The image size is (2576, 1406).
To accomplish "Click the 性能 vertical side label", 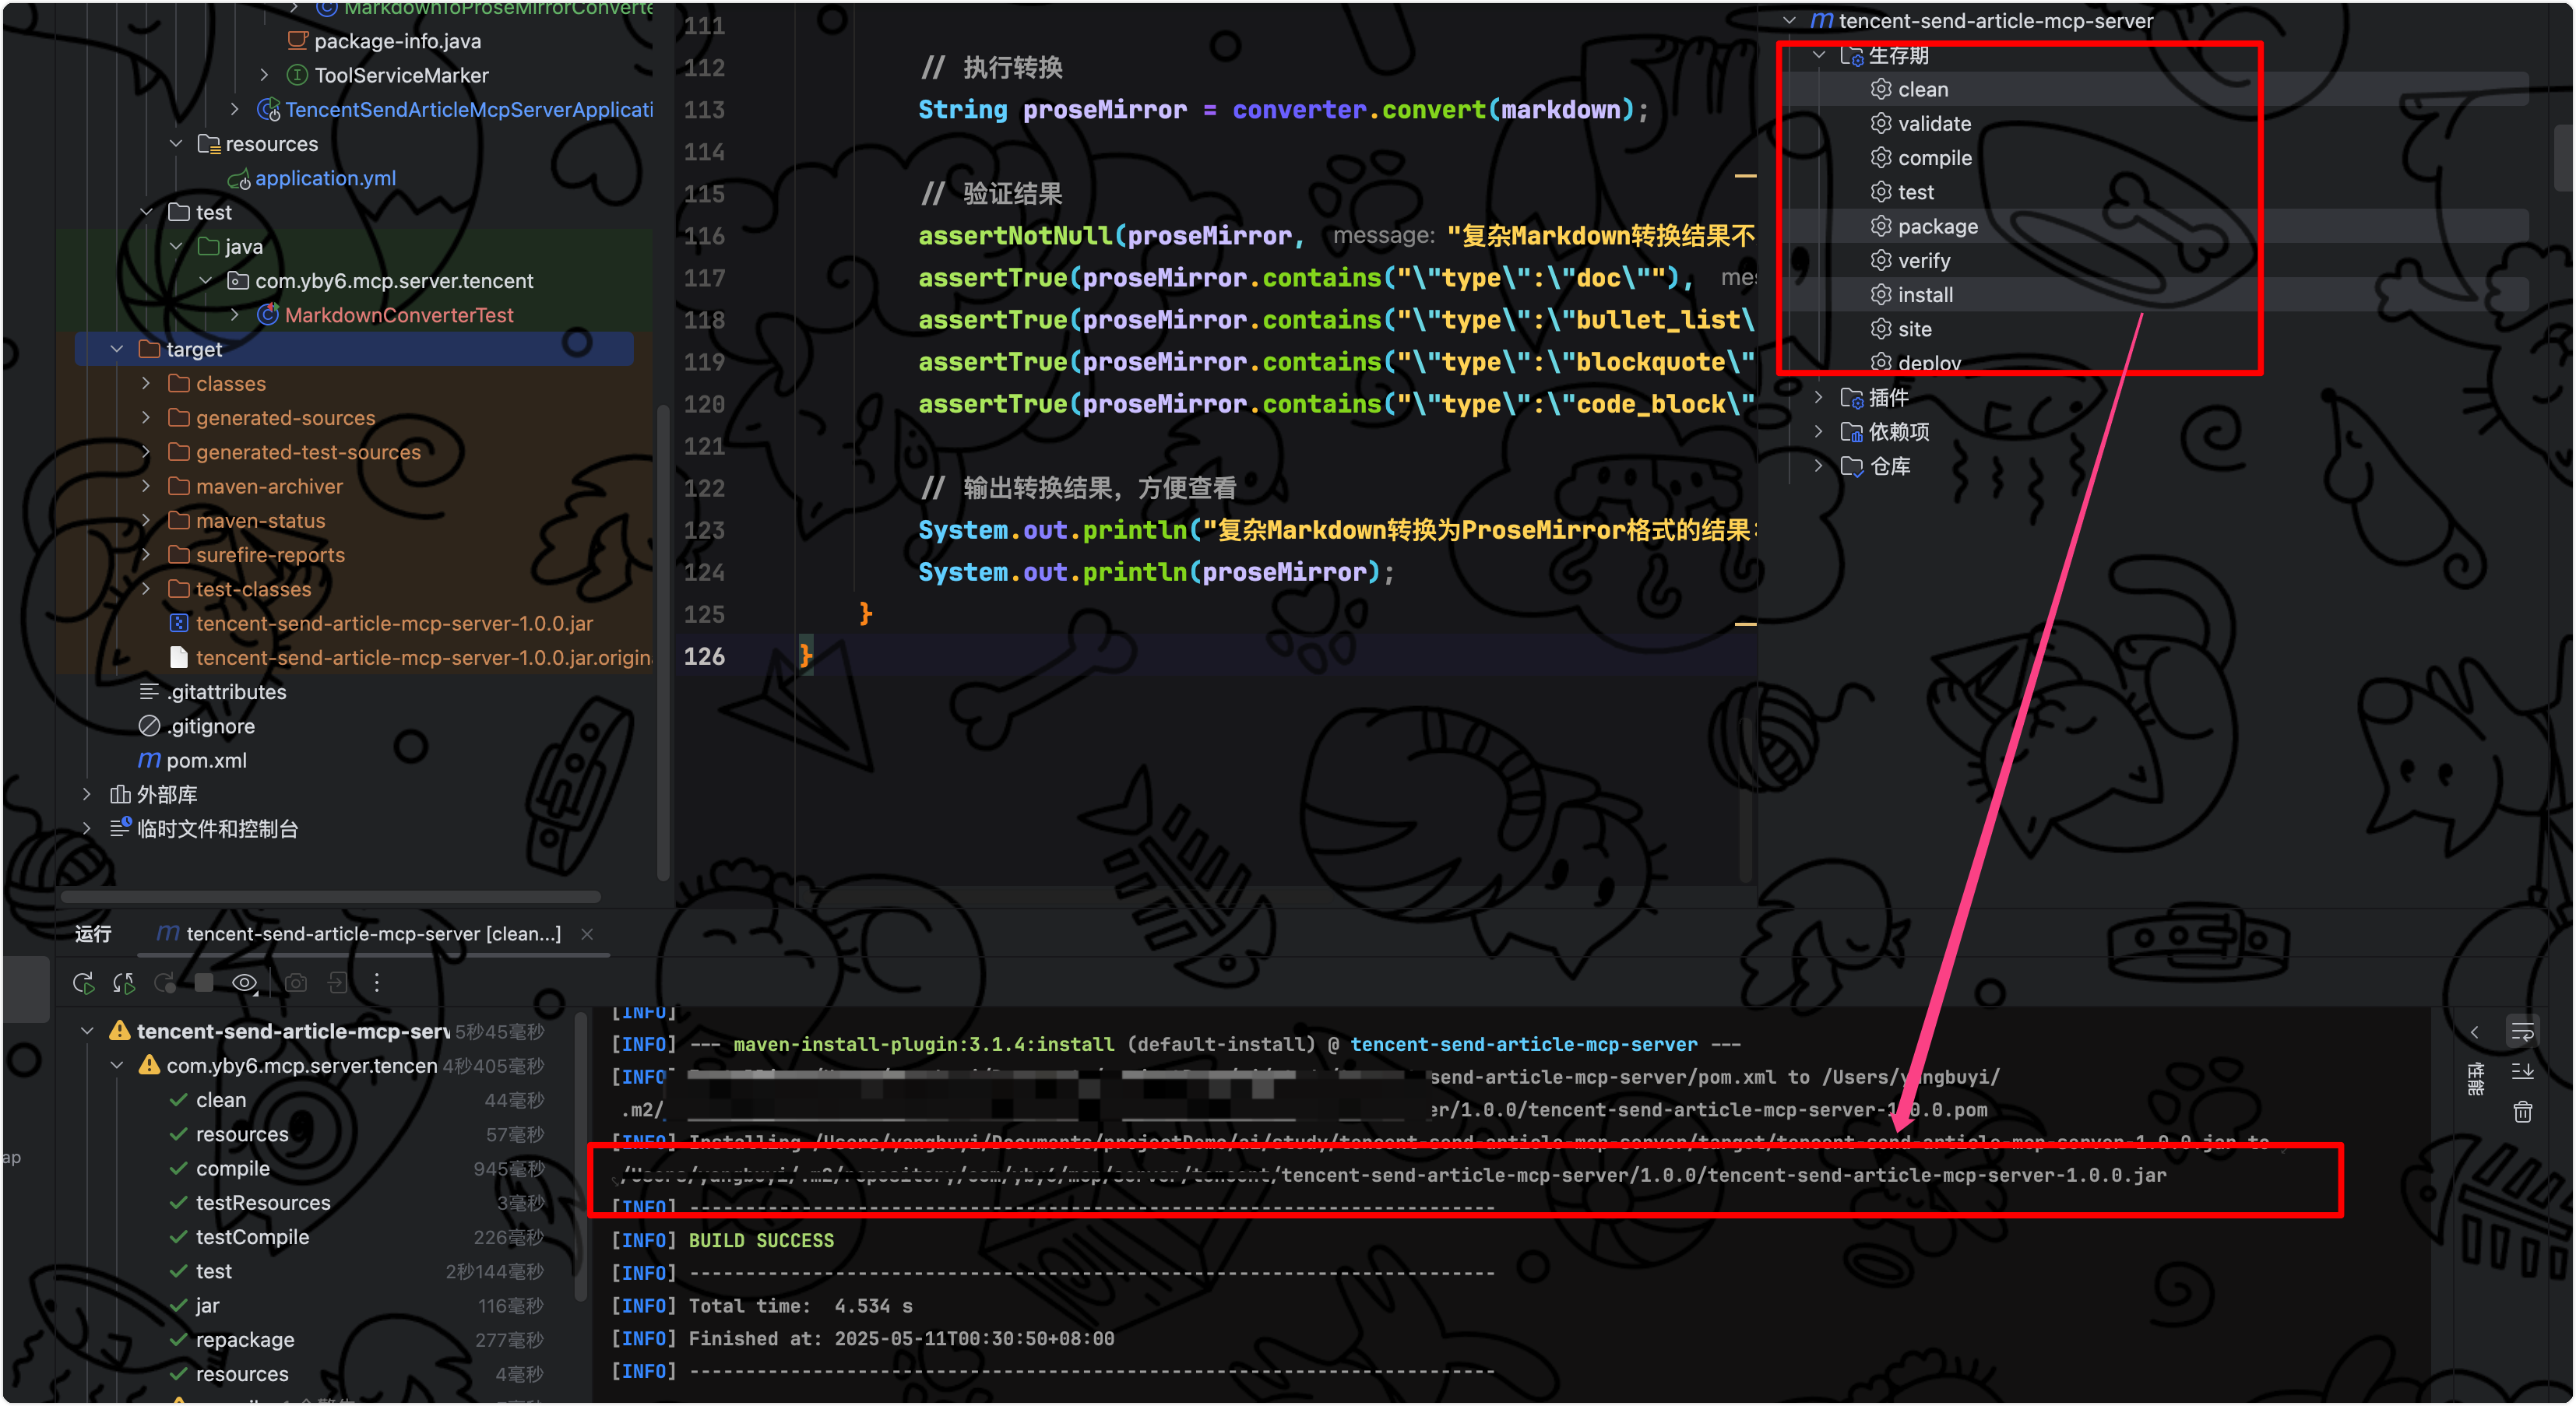I will (2476, 1080).
